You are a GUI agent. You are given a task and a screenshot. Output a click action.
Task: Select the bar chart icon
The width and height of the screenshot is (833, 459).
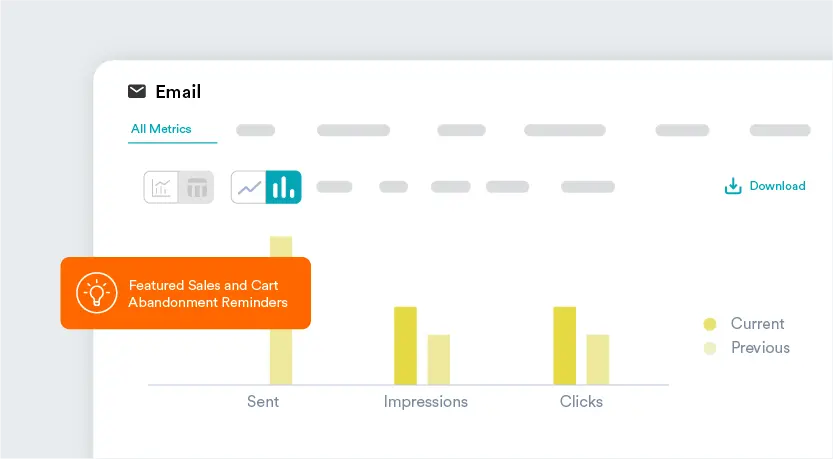coord(283,187)
